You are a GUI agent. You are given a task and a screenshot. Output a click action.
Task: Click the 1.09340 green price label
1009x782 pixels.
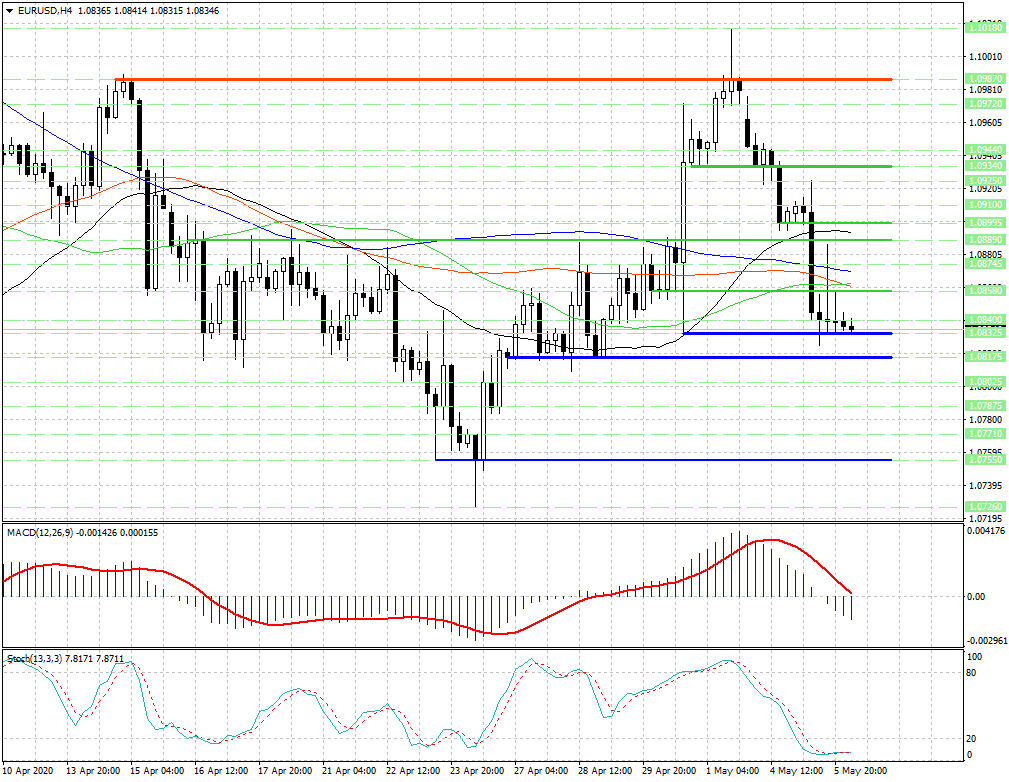pyautogui.click(x=986, y=165)
